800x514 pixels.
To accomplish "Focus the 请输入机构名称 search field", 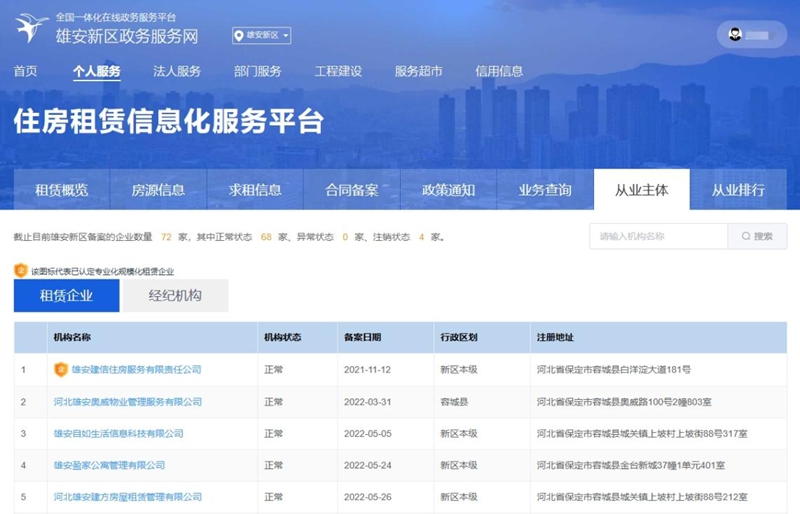I will click(658, 237).
